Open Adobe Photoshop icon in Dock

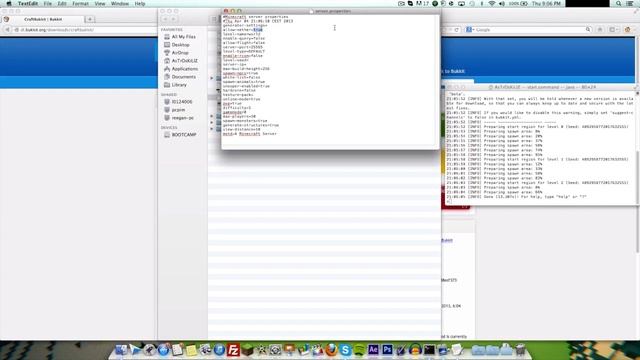(387, 350)
